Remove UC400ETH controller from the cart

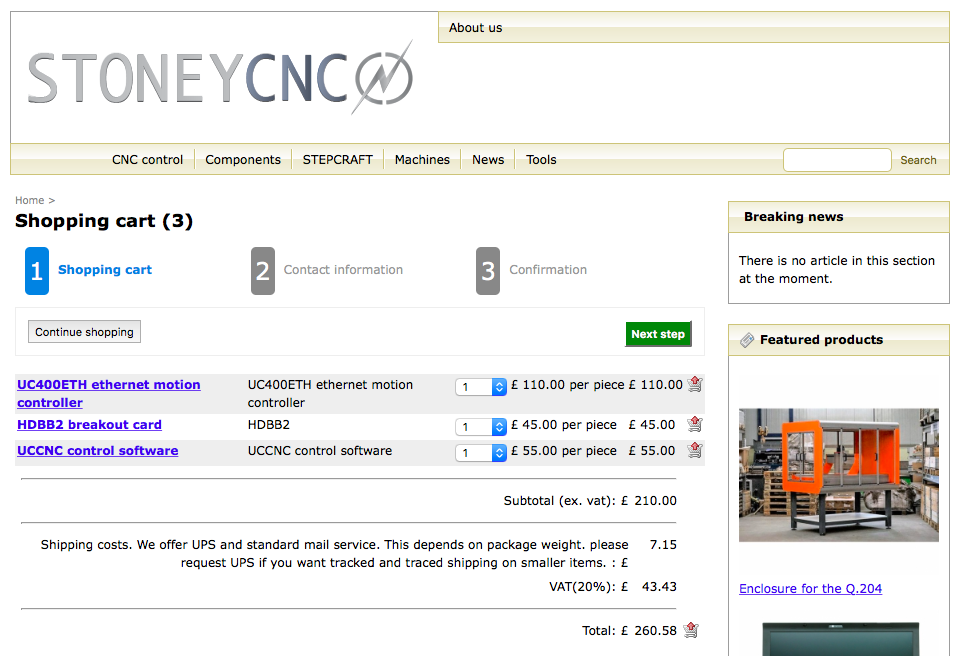(695, 384)
